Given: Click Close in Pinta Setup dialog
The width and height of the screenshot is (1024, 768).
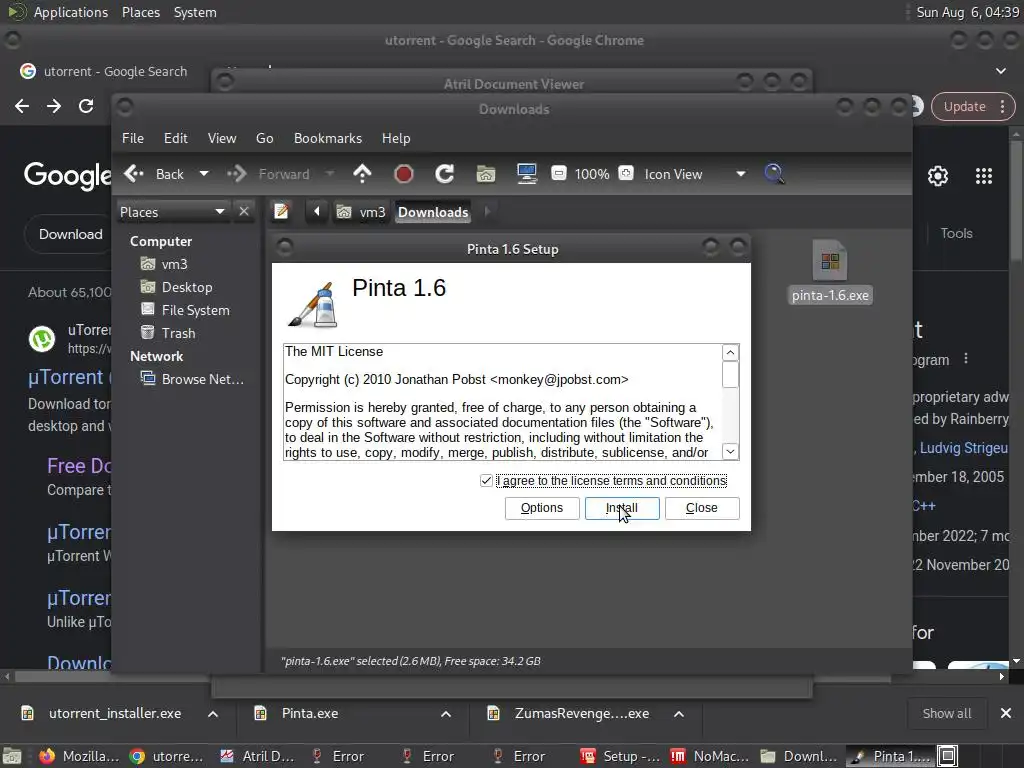Looking at the screenshot, I should [702, 508].
